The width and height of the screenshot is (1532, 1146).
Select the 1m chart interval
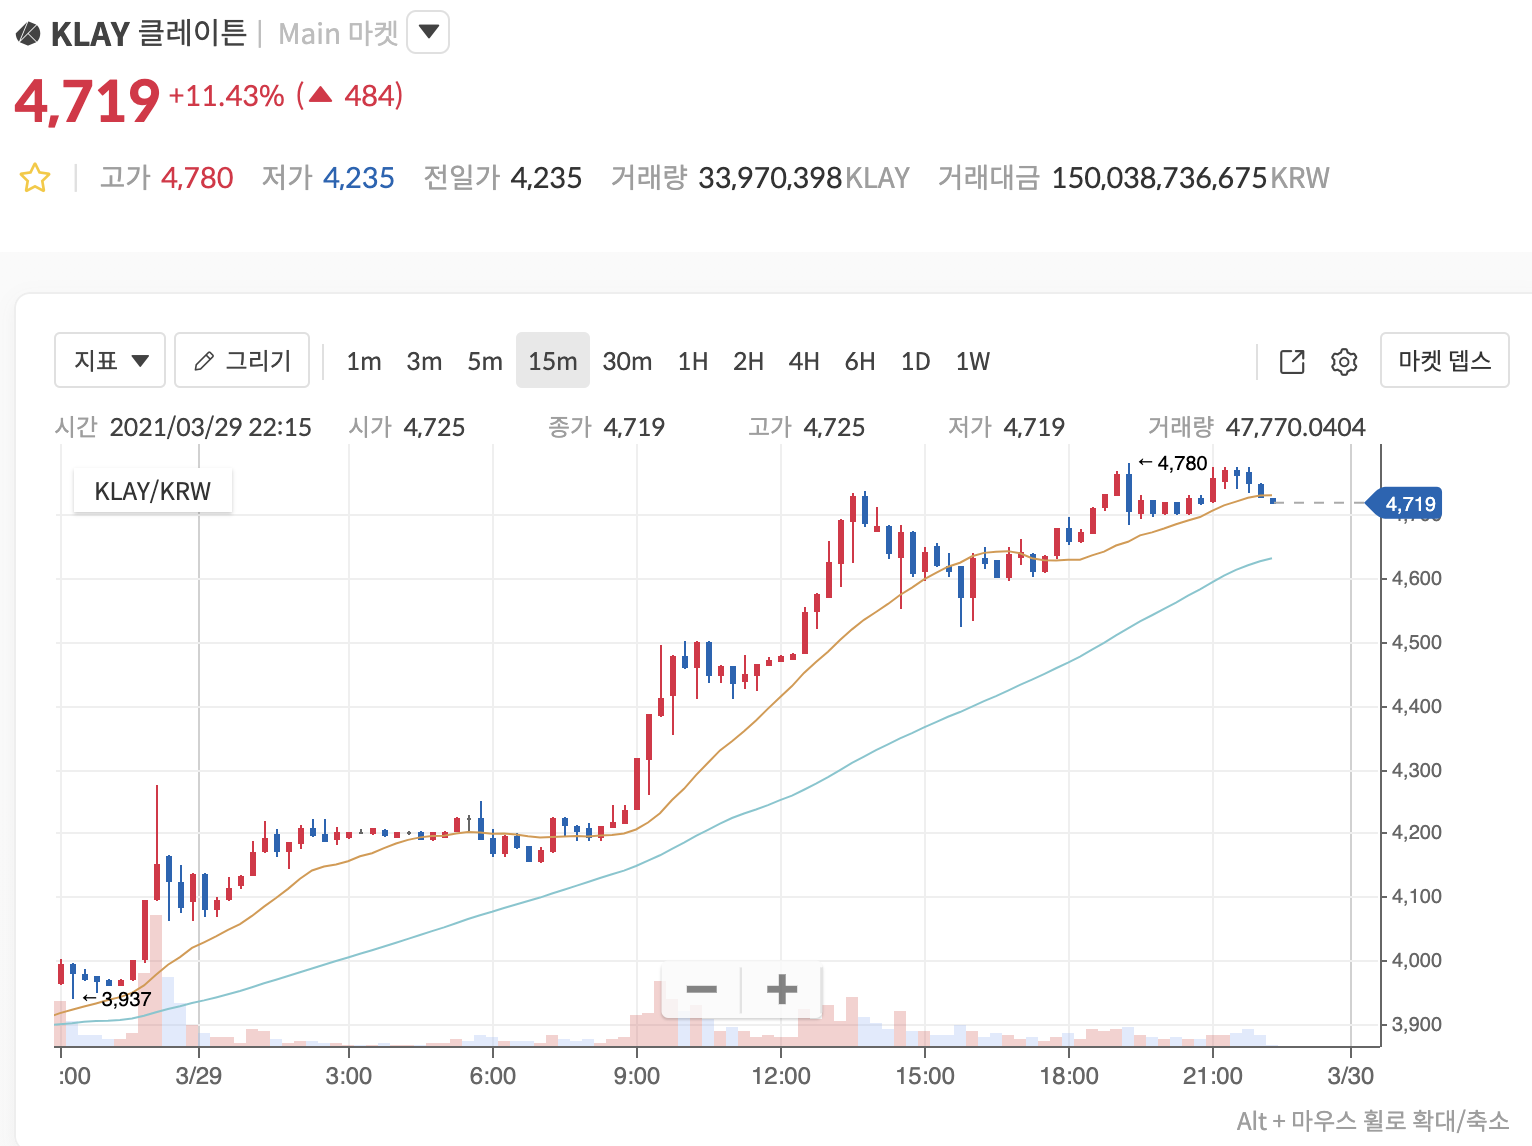pos(364,361)
